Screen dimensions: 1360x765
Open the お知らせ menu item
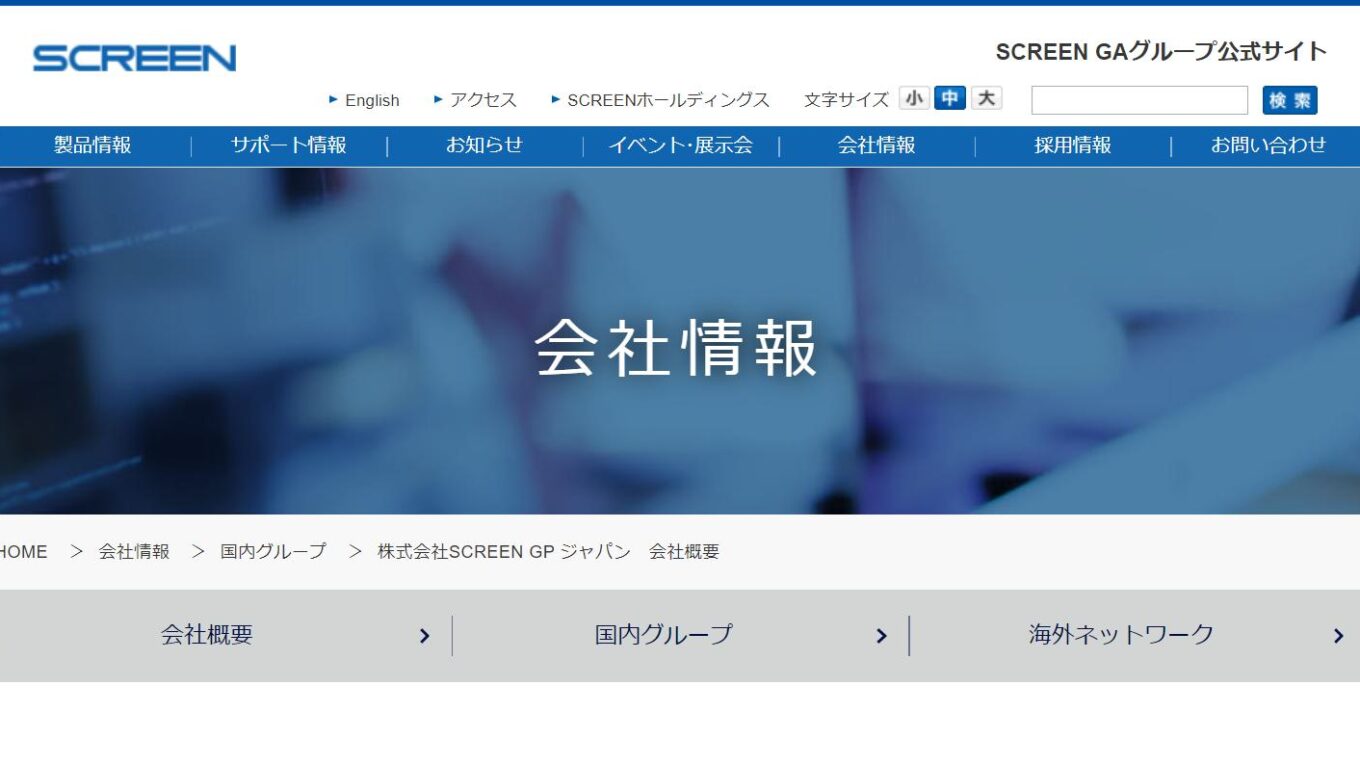click(484, 145)
